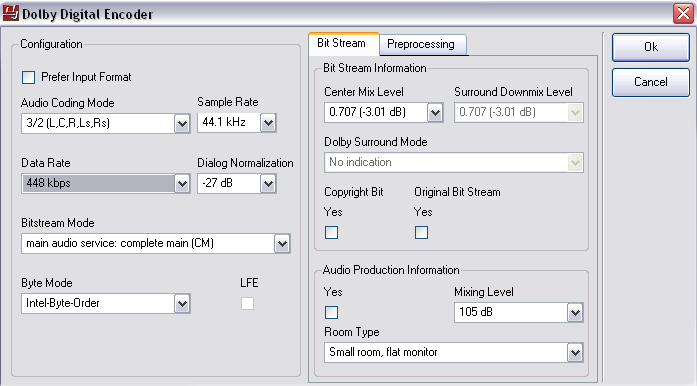Open the Center Mix Level dropdown arrow
The image size is (697, 386).
click(x=435, y=113)
